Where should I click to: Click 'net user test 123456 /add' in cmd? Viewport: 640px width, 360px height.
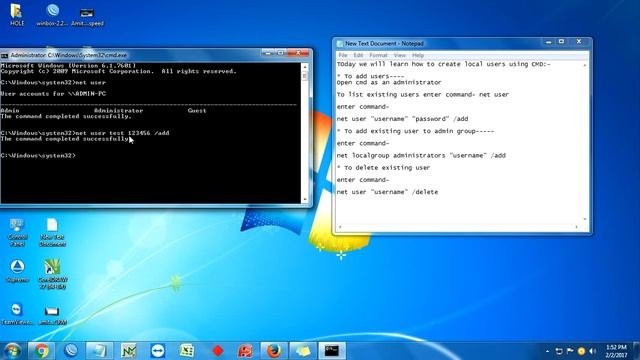[122, 133]
